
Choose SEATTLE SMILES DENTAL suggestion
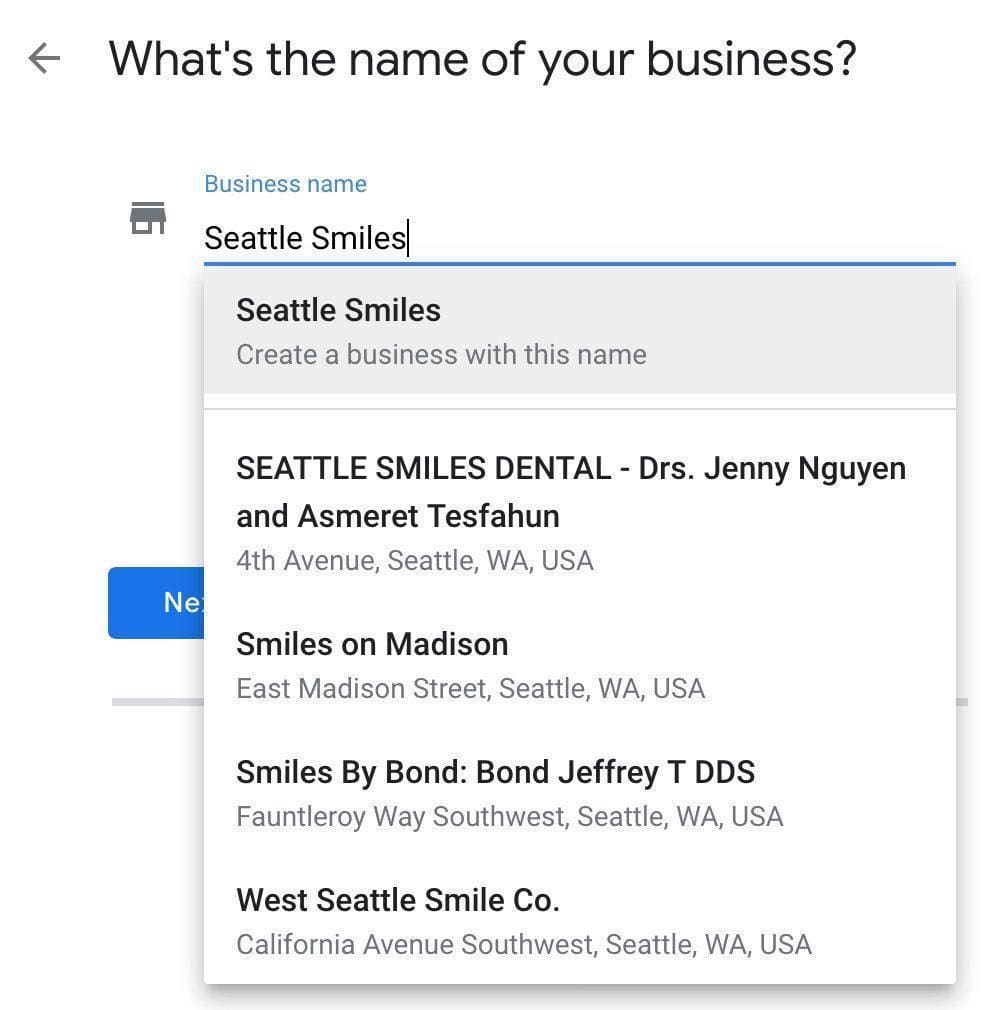click(x=570, y=468)
